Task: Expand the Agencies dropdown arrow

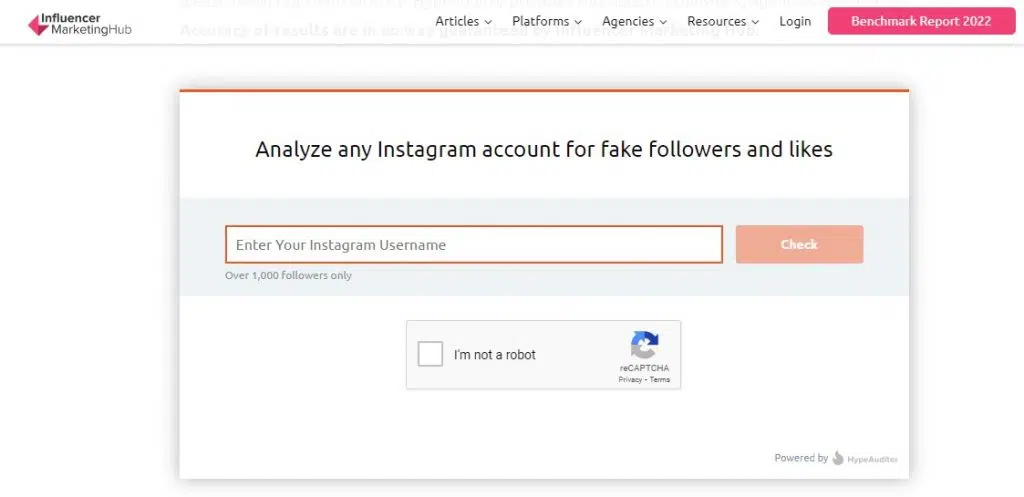Action: (663, 22)
